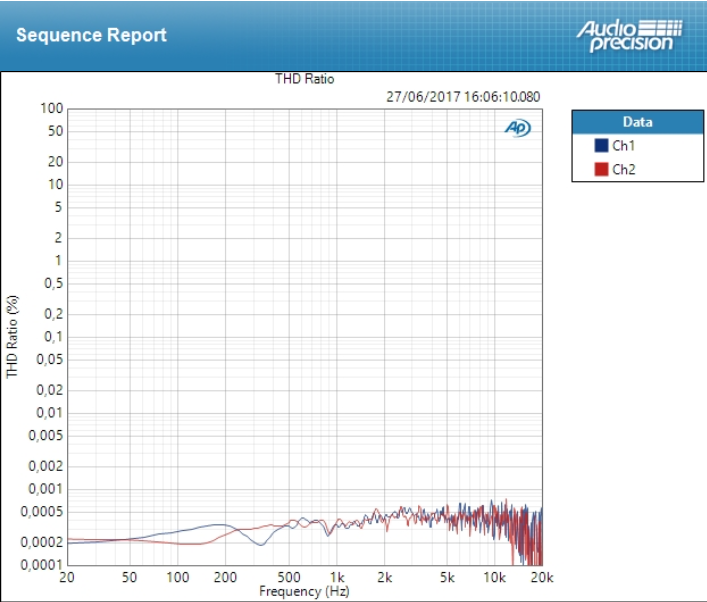The image size is (707, 602).
Task: Click the AP watermark icon inside graph
Action: (517, 128)
